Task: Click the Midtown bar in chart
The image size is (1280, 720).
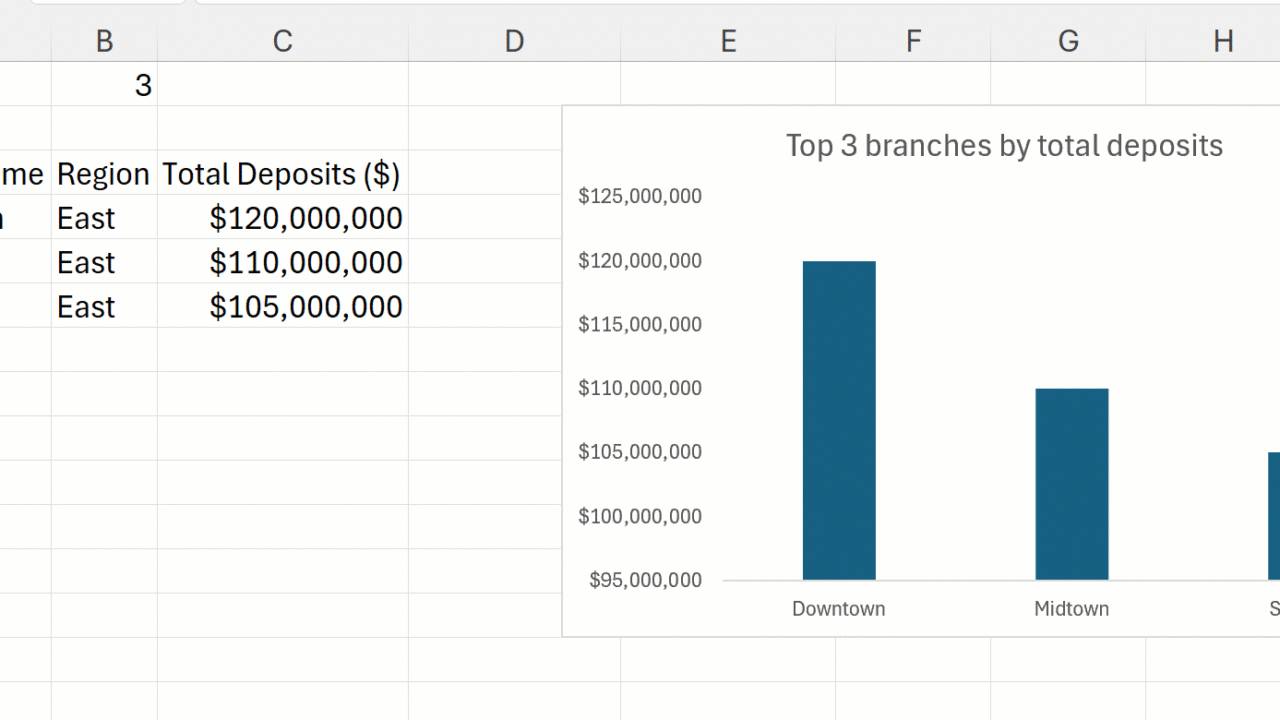Action: click(1071, 484)
